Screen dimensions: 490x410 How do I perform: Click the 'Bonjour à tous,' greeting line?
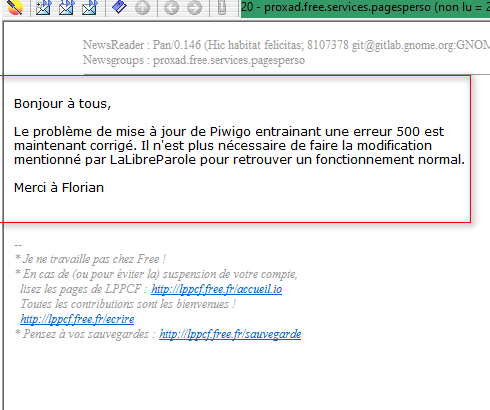pos(62,104)
